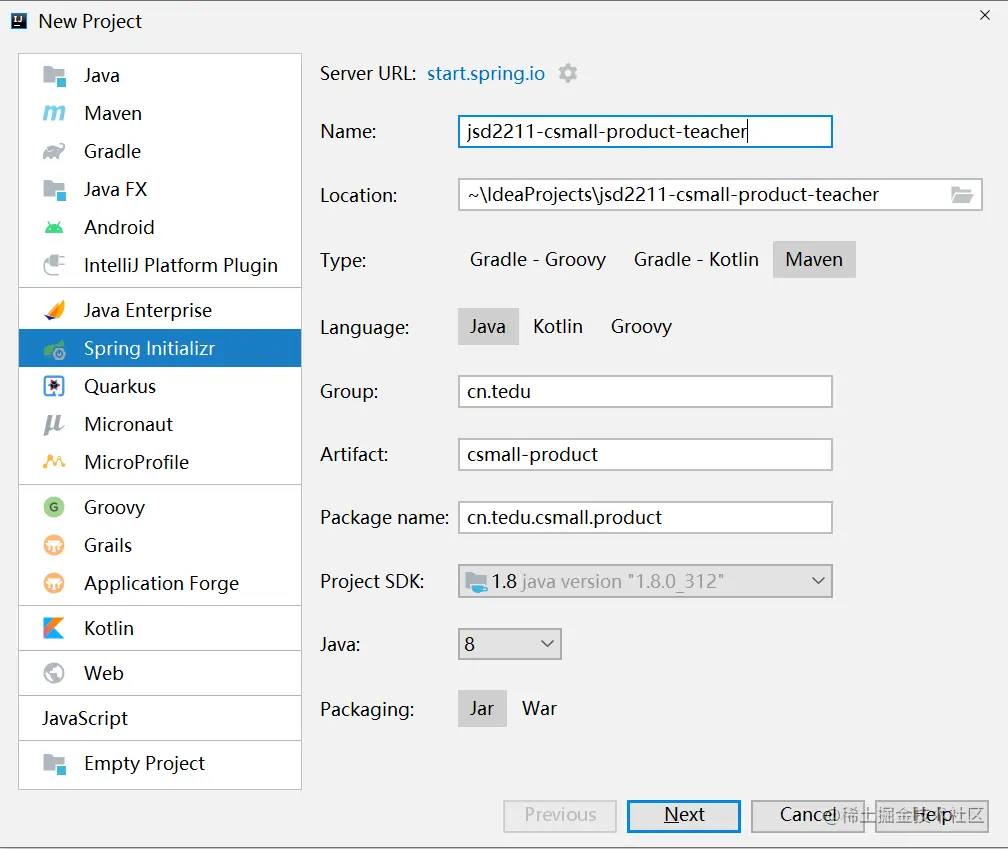Select the Quarkus icon
1008x849 pixels.
54,387
